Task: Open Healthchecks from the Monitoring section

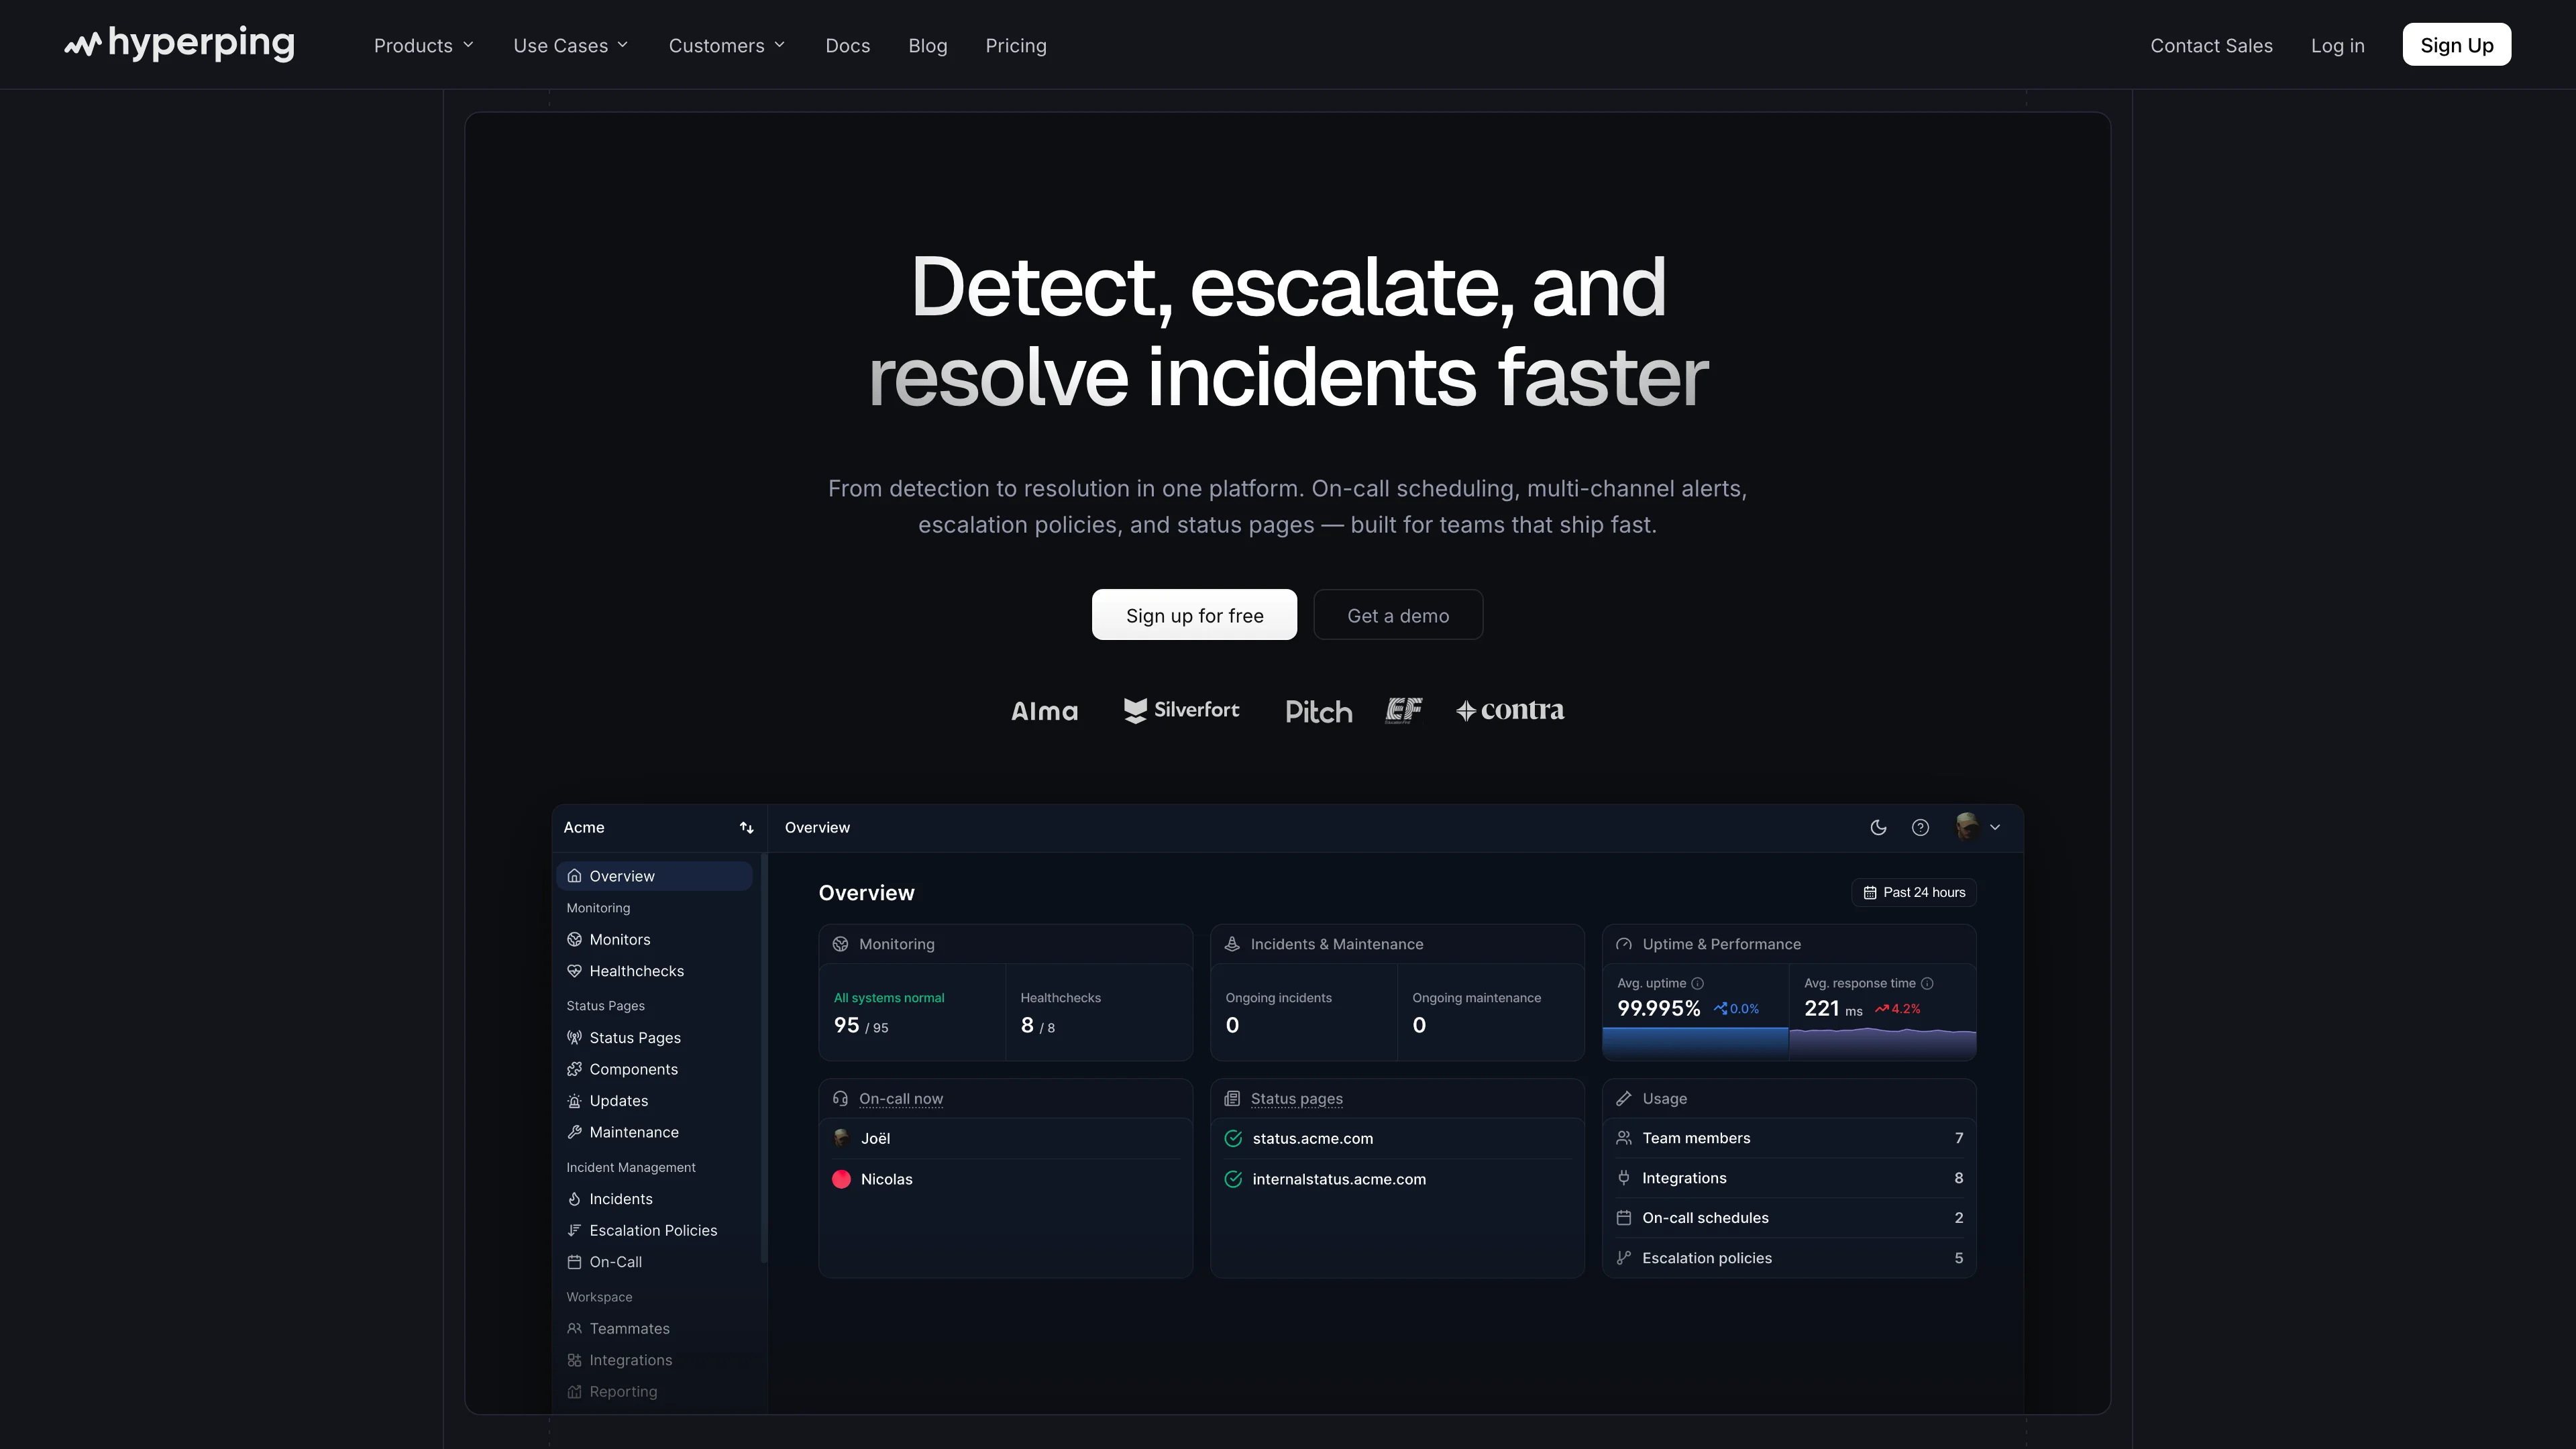Action: 636,970
